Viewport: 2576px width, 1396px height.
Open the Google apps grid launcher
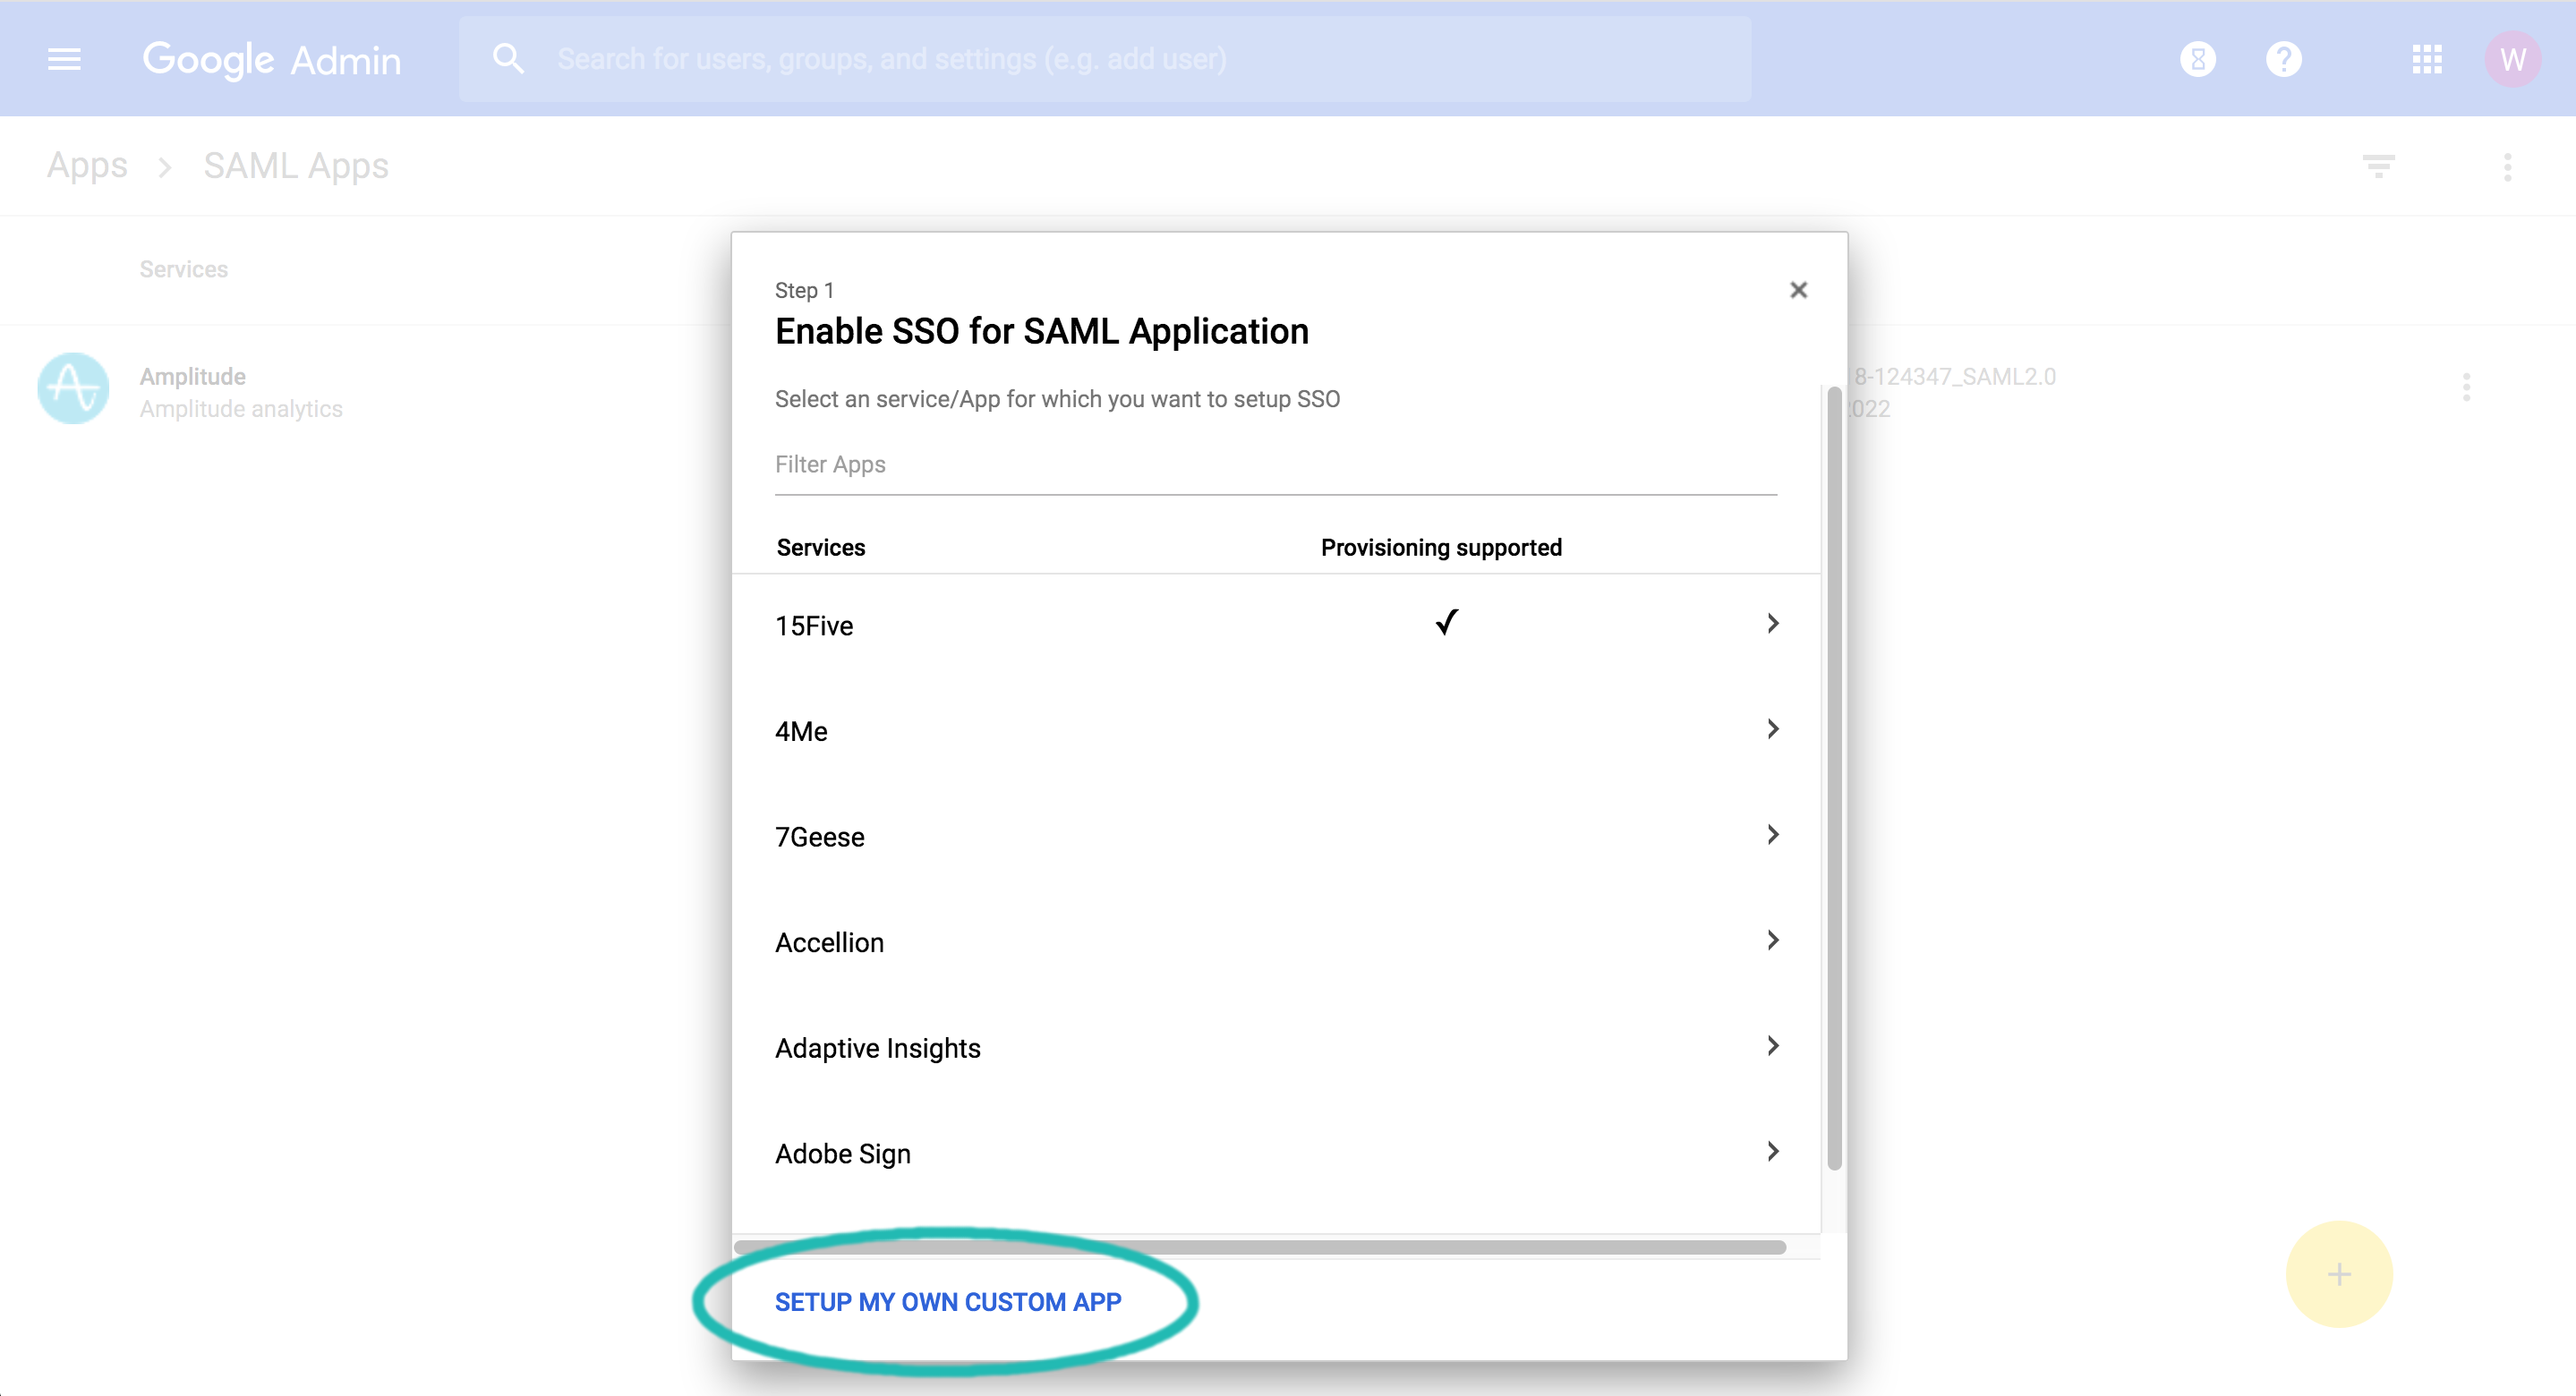[2428, 59]
